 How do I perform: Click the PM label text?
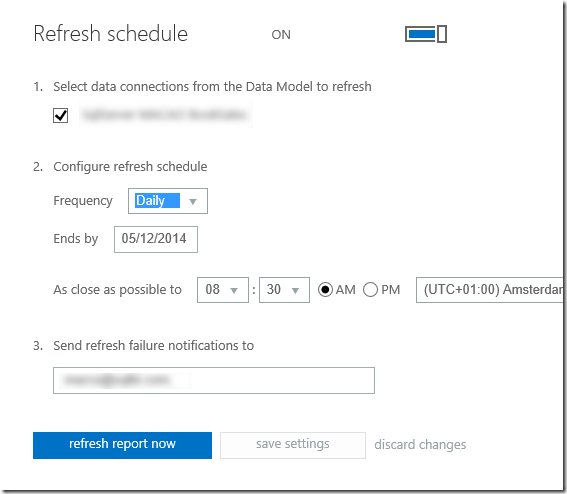click(391, 290)
